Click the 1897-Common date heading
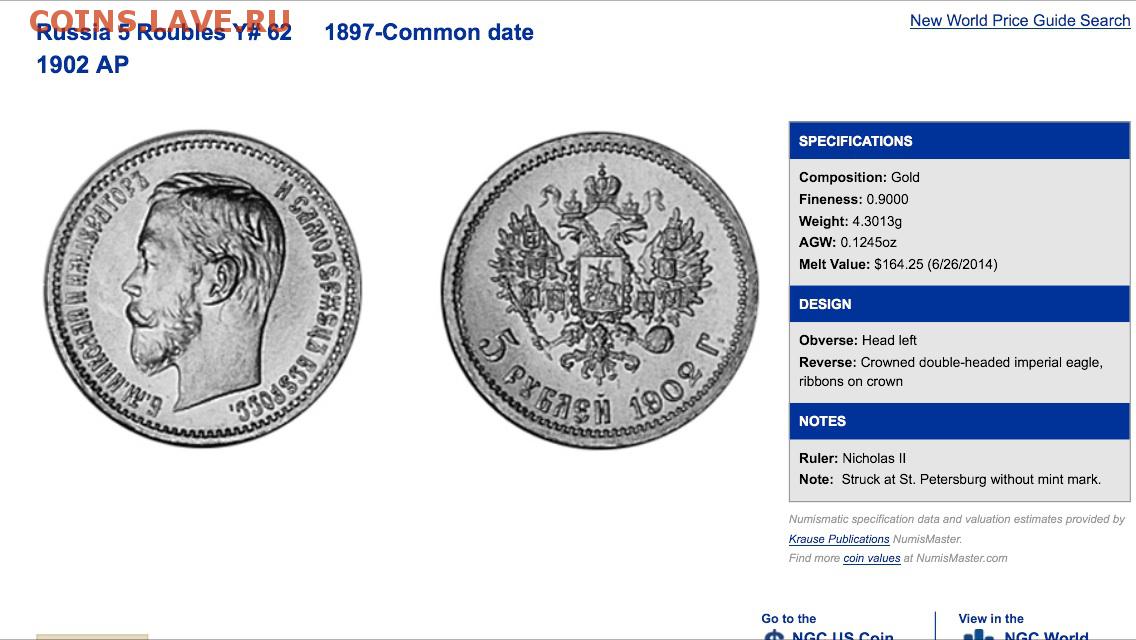 click(x=429, y=33)
